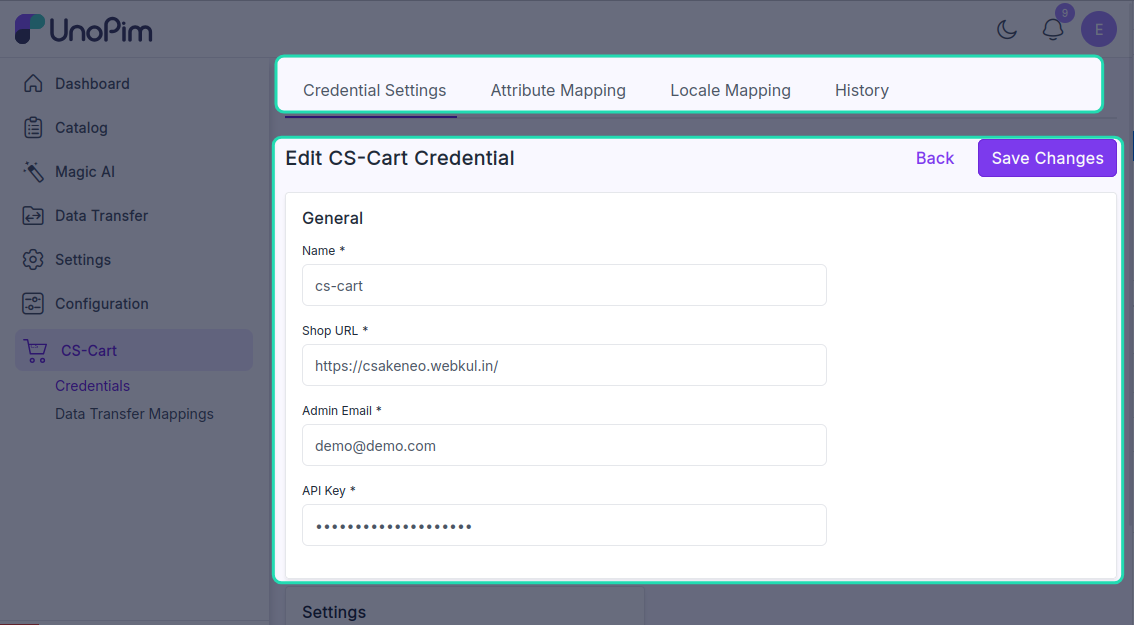Click the Dashboard home icon
1134x625 pixels.
coord(33,83)
